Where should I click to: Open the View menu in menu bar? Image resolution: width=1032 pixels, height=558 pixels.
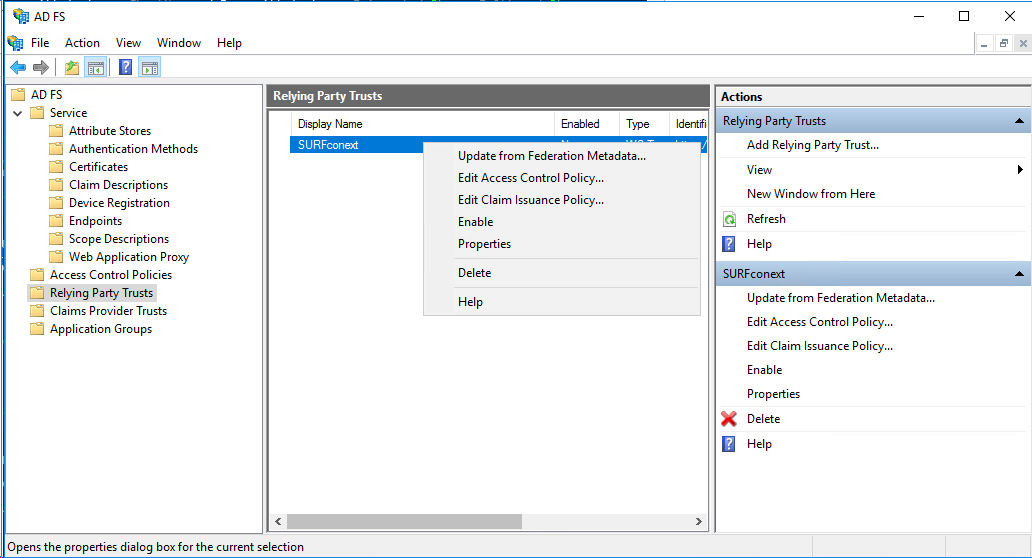point(128,43)
